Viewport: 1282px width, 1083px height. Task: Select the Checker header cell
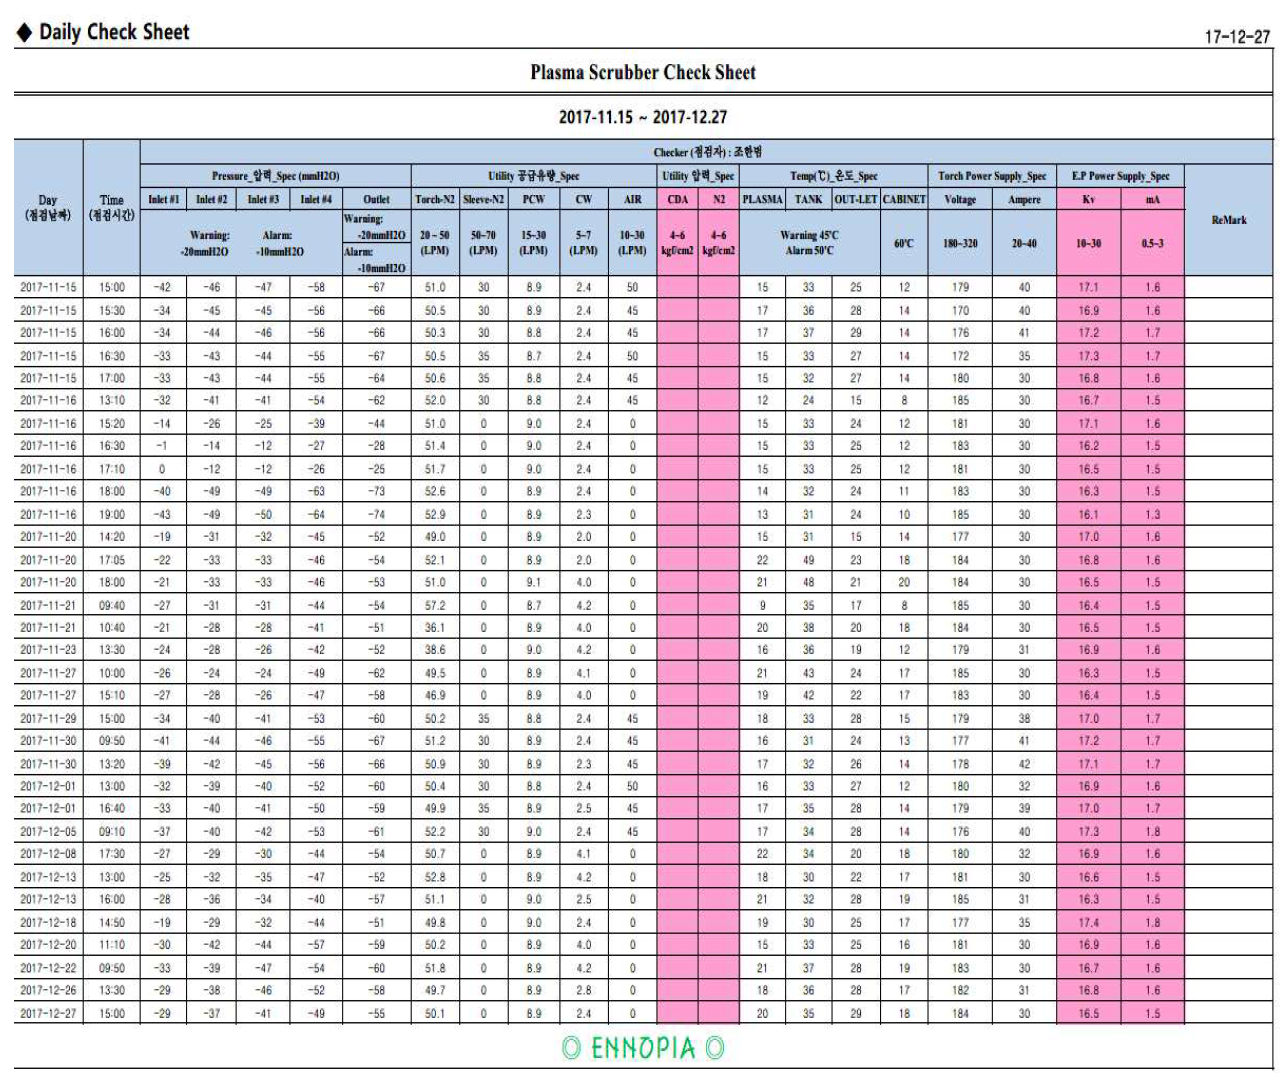tap(708, 152)
